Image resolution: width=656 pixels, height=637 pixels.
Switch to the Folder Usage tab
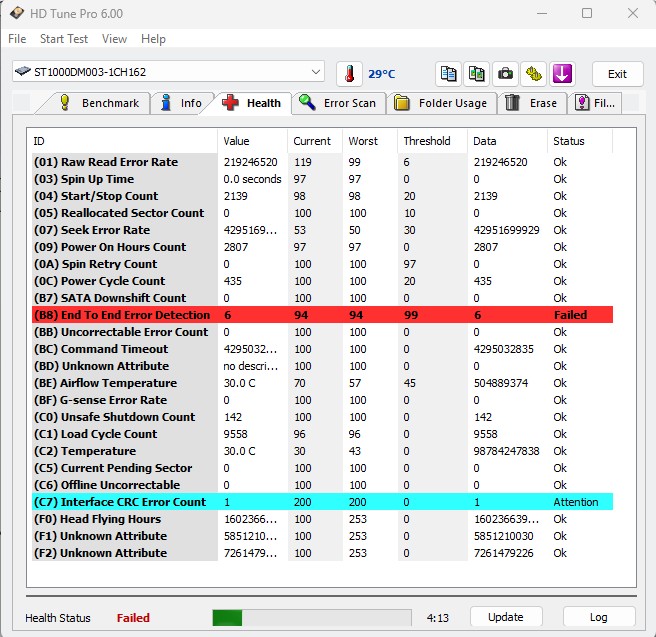coord(441,103)
